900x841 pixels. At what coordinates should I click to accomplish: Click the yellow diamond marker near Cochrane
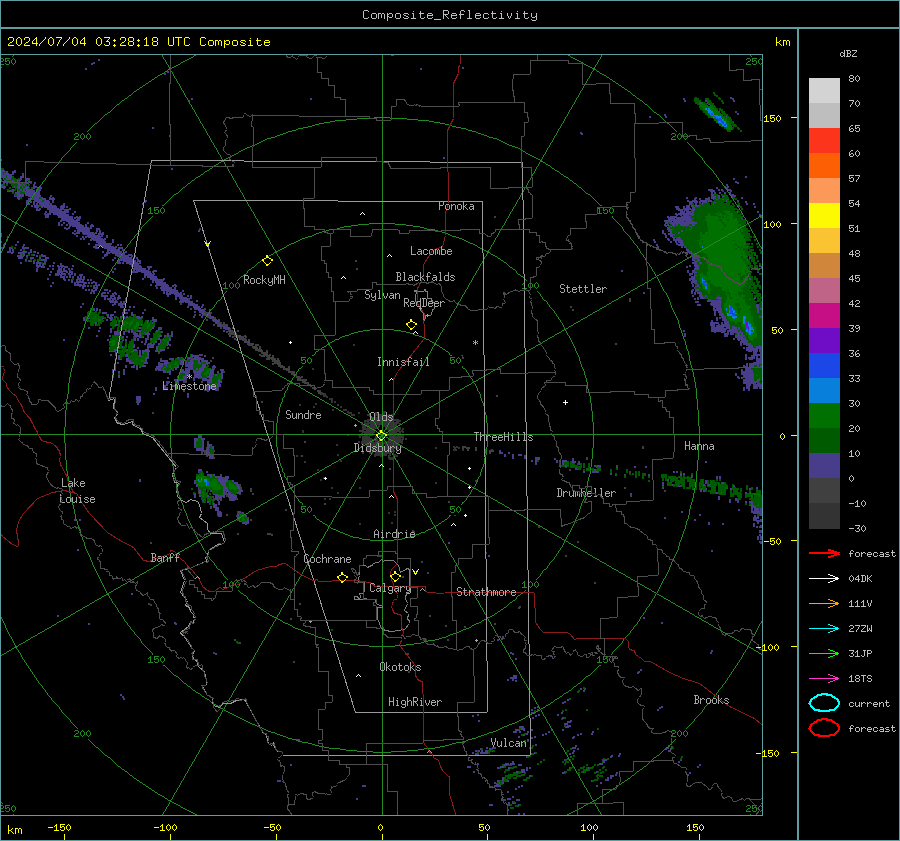342,577
